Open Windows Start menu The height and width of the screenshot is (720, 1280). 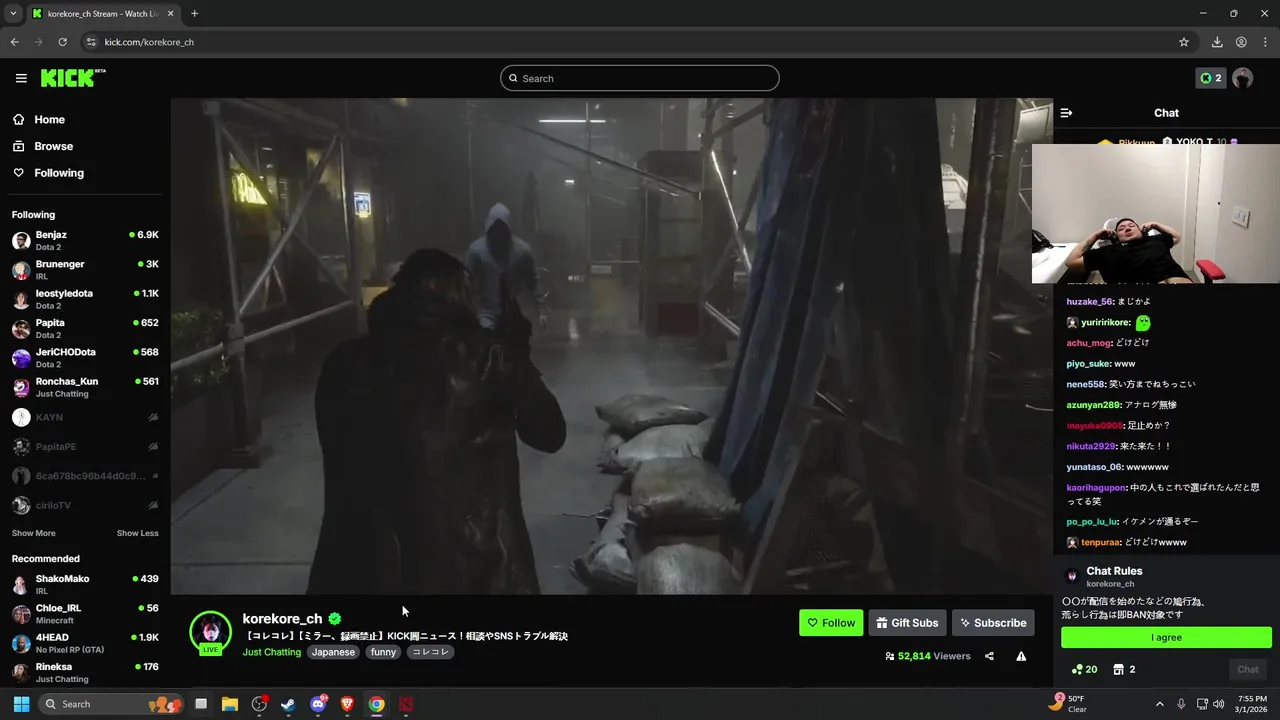(21, 704)
